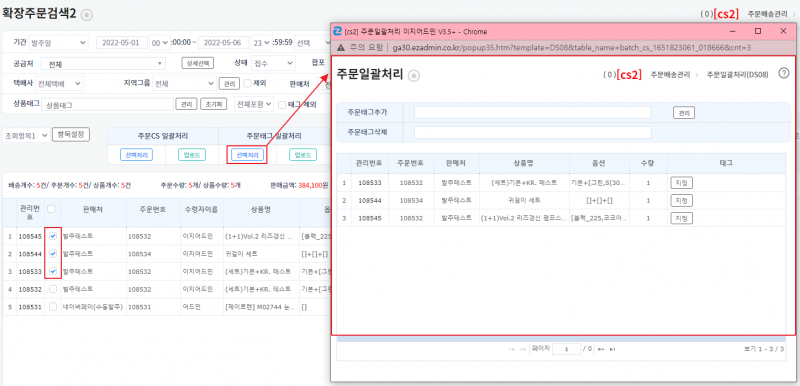Screen dimensions: 800x386
Task: Click 선택처리 under 주문CS 일괄처리
Action: (x=136, y=155)
